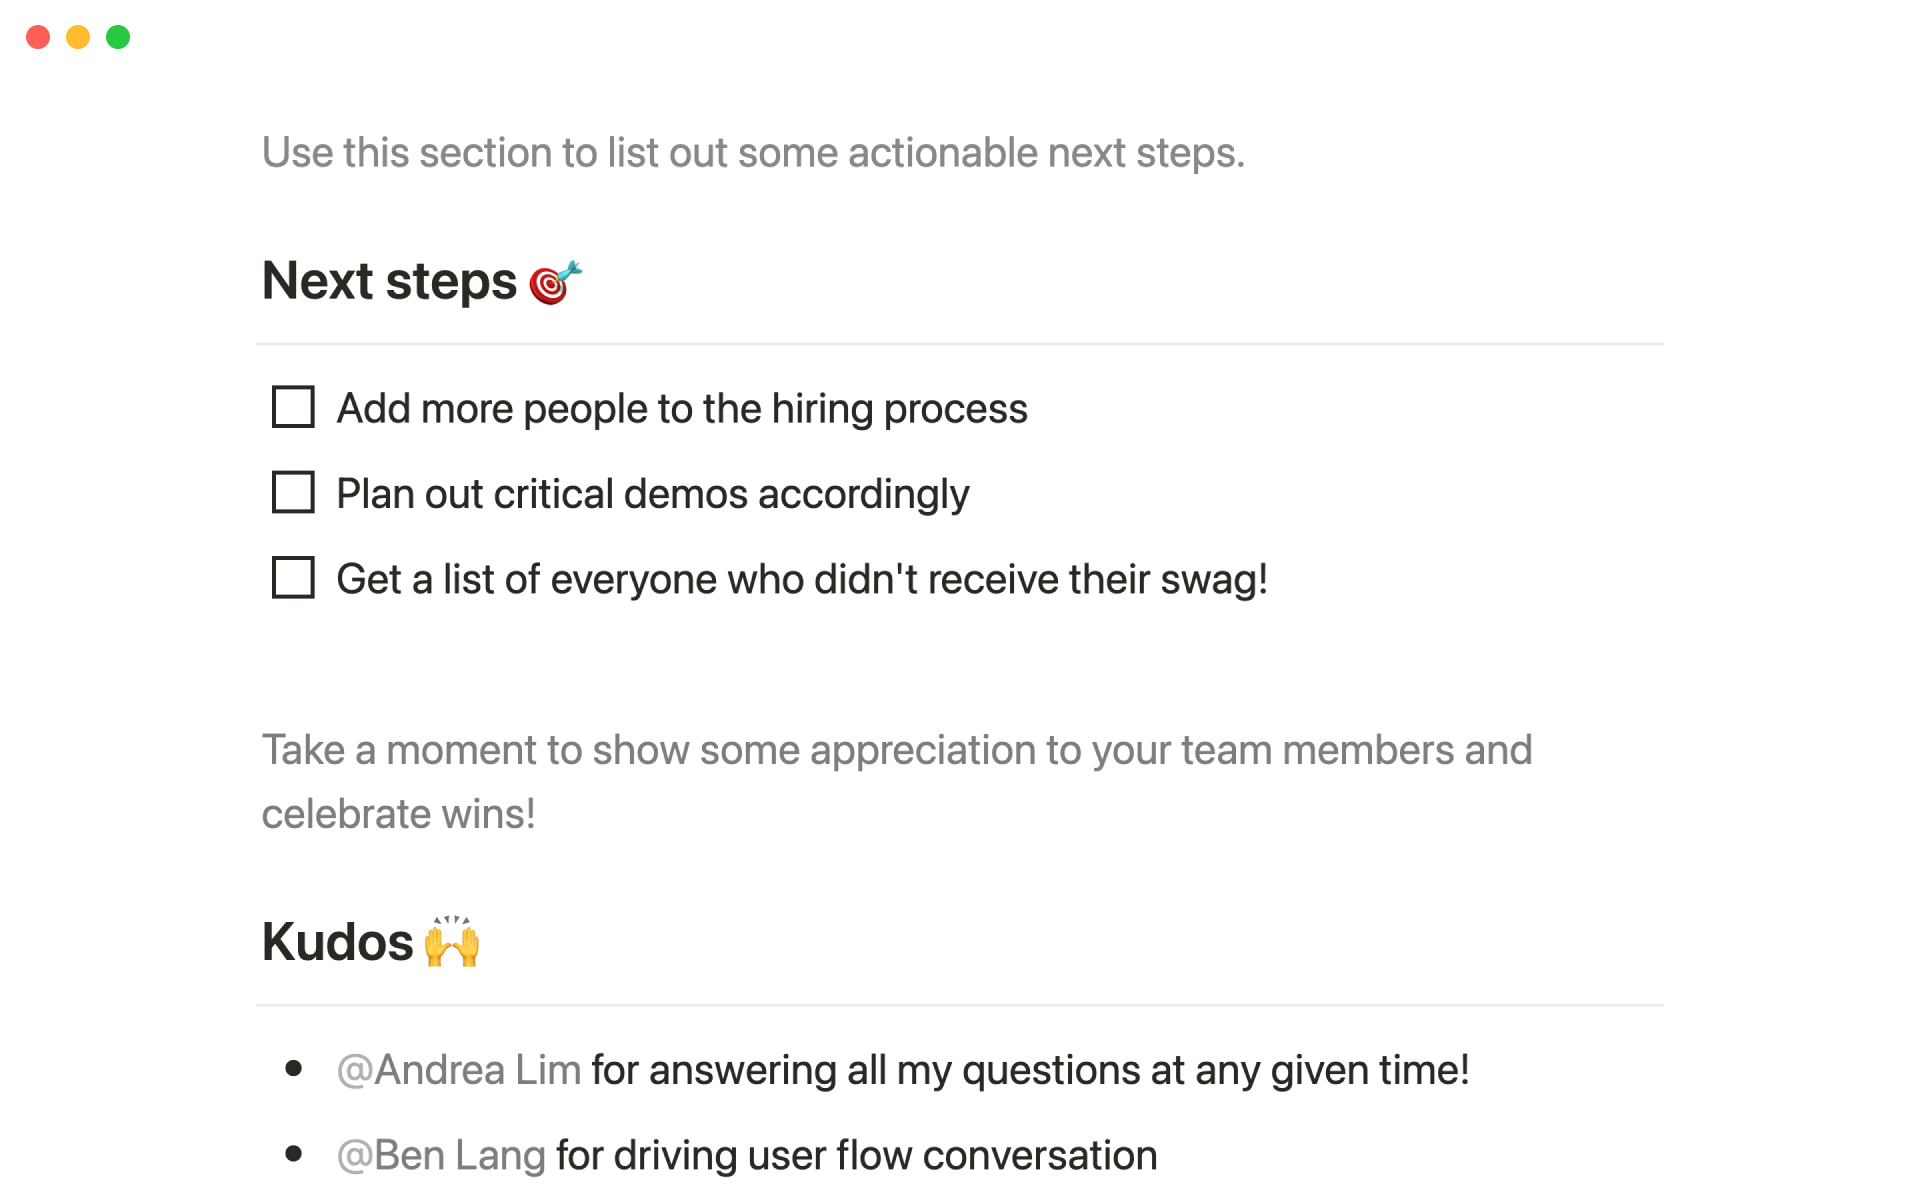Click the dart target emoji beside Next steps

(x=555, y=282)
